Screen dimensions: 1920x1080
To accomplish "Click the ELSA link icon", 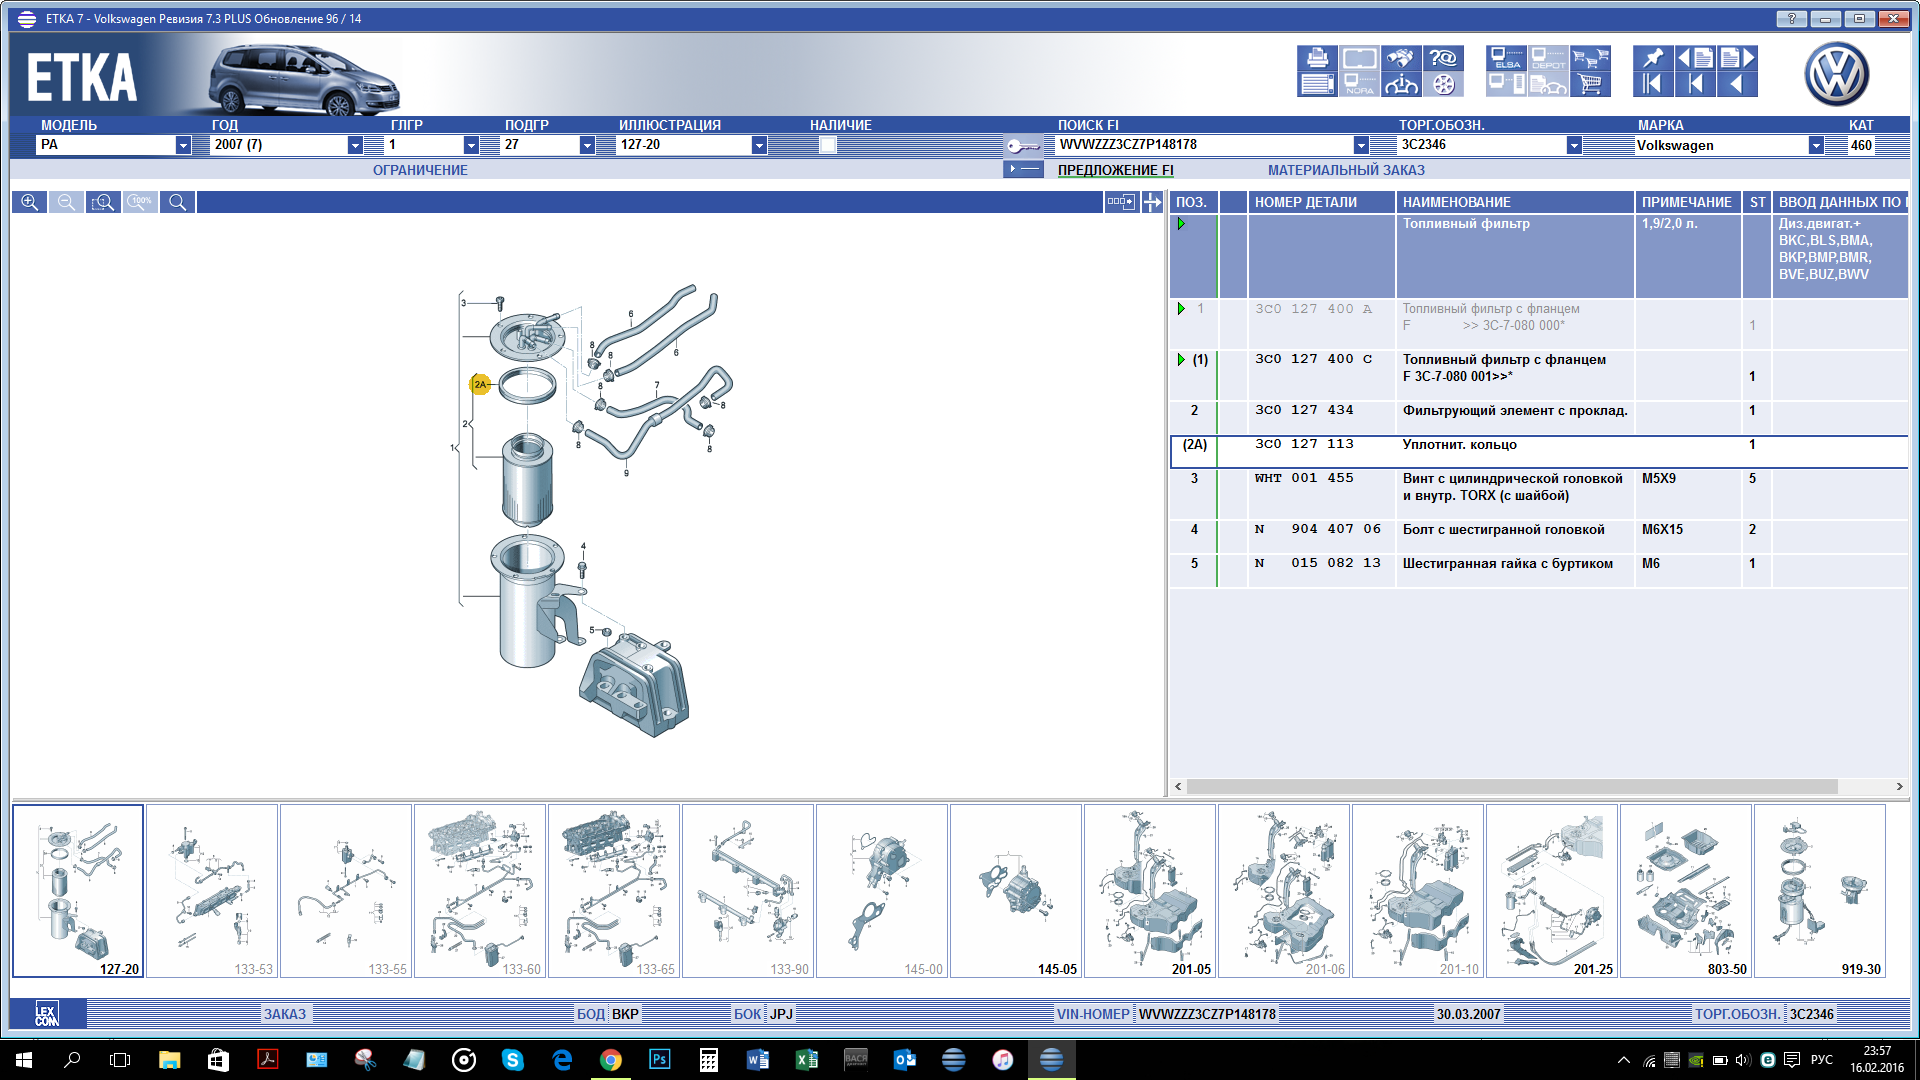I will click(1506, 59).
